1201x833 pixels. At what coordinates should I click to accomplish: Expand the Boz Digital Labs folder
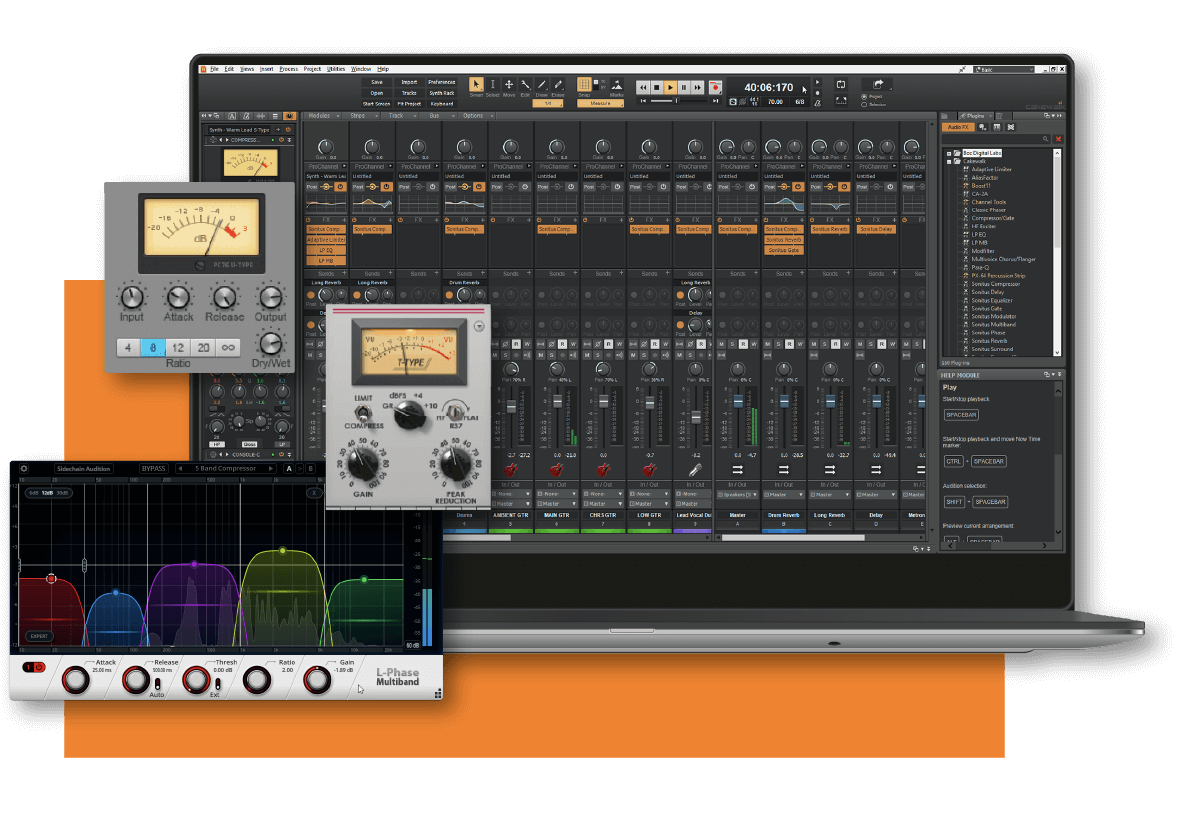tap(948, 153)
